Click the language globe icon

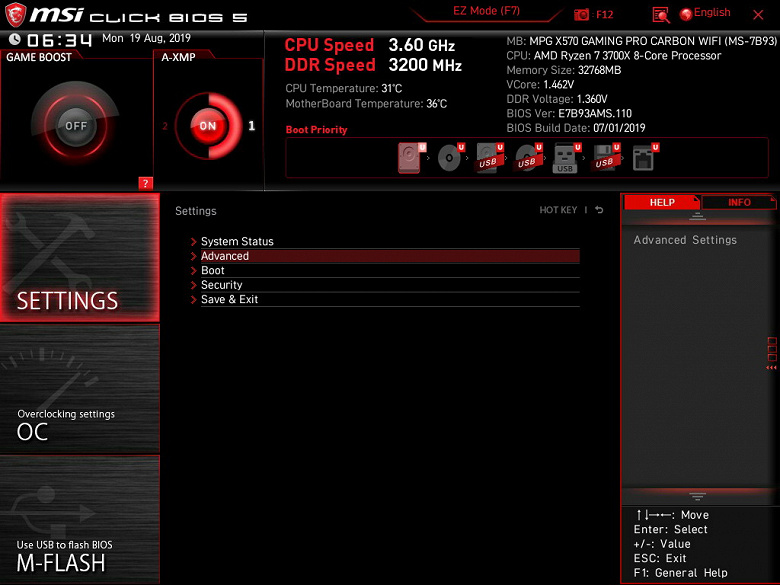[686, 14]
